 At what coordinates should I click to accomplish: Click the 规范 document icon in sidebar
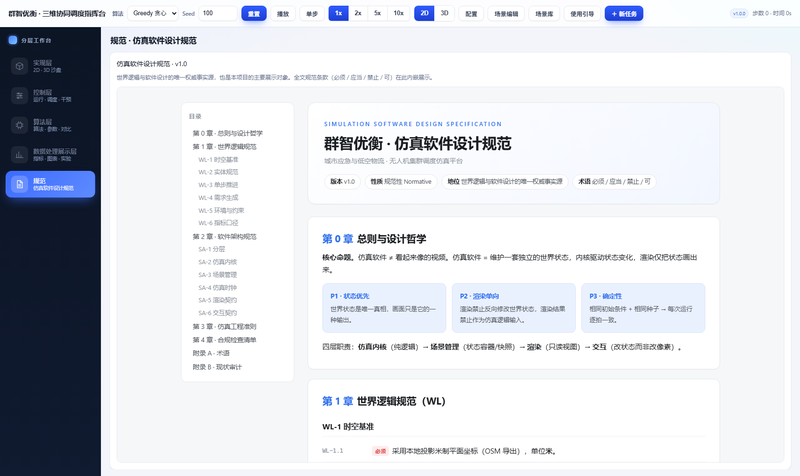[19, 184]
